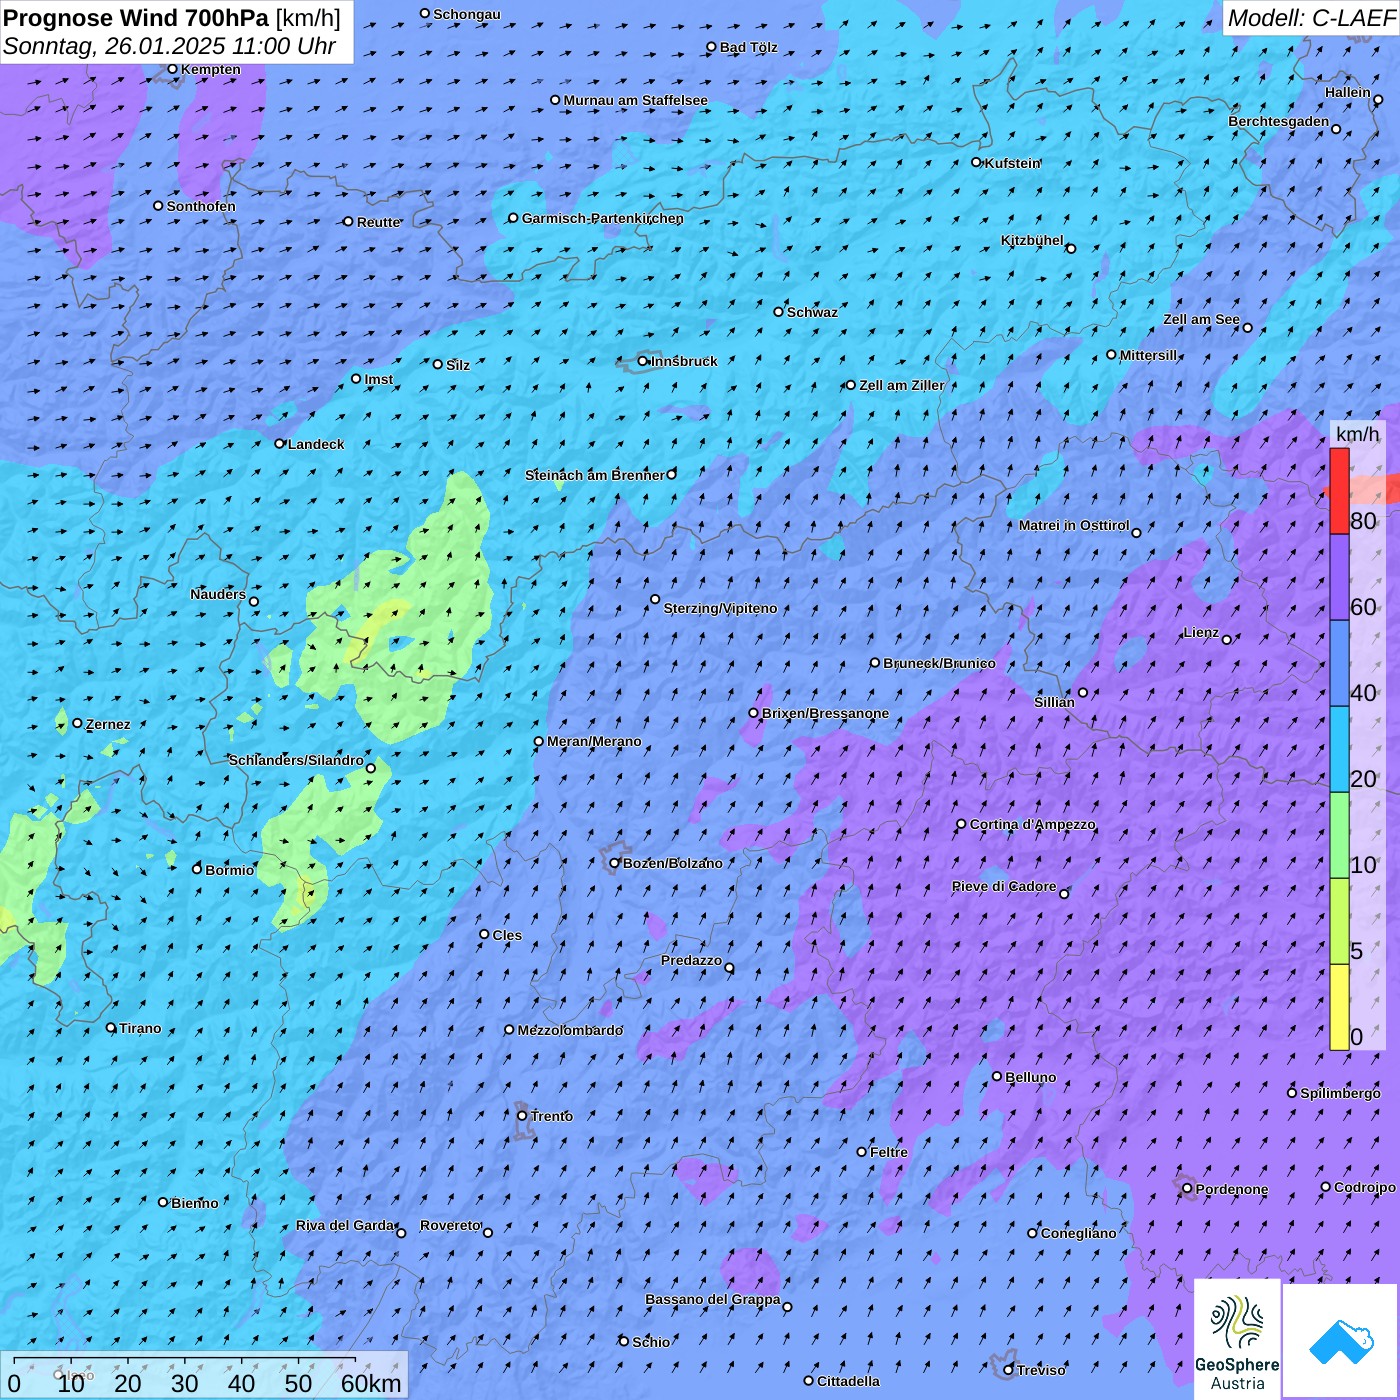The height and width of the screenshot is (1400, 1400).
Task: Click the 'Mezzolombardo' label
Action: coord(570,1030)
